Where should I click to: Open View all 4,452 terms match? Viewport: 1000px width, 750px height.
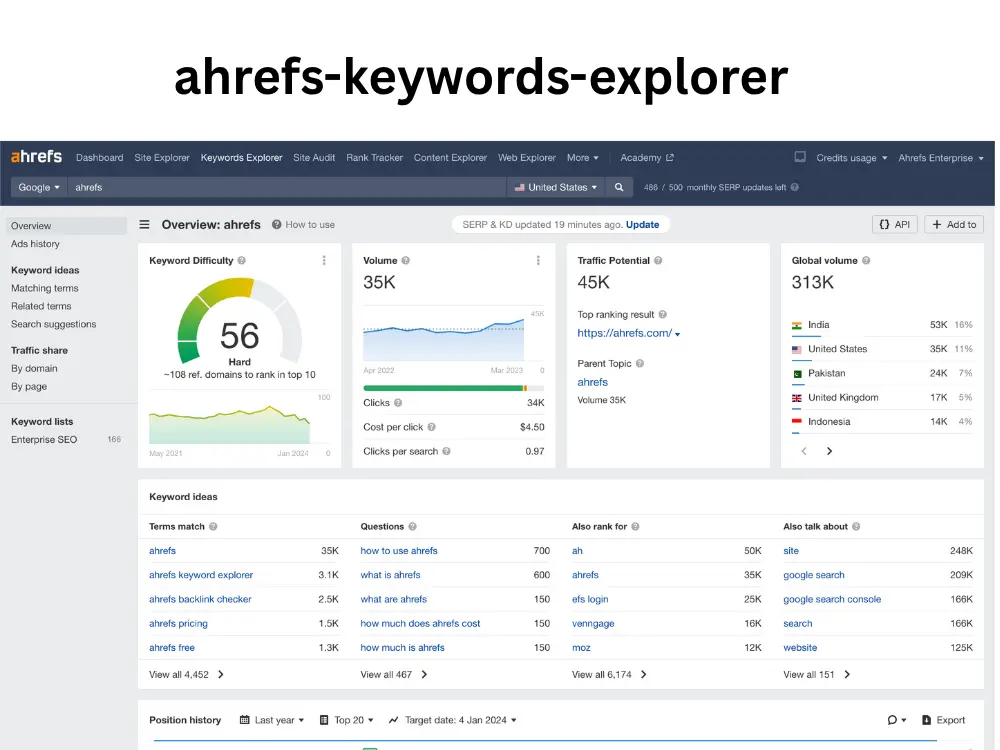186,675
